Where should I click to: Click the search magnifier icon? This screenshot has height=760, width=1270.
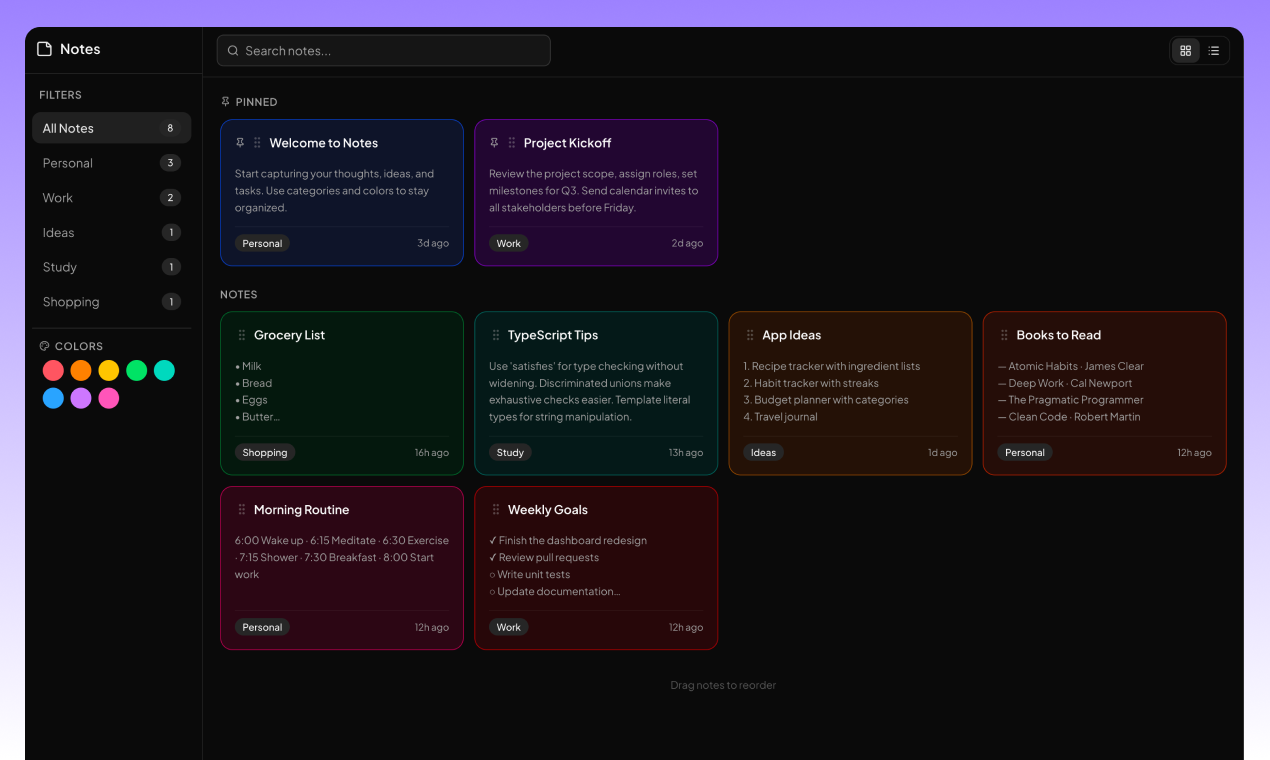[233, 50]
